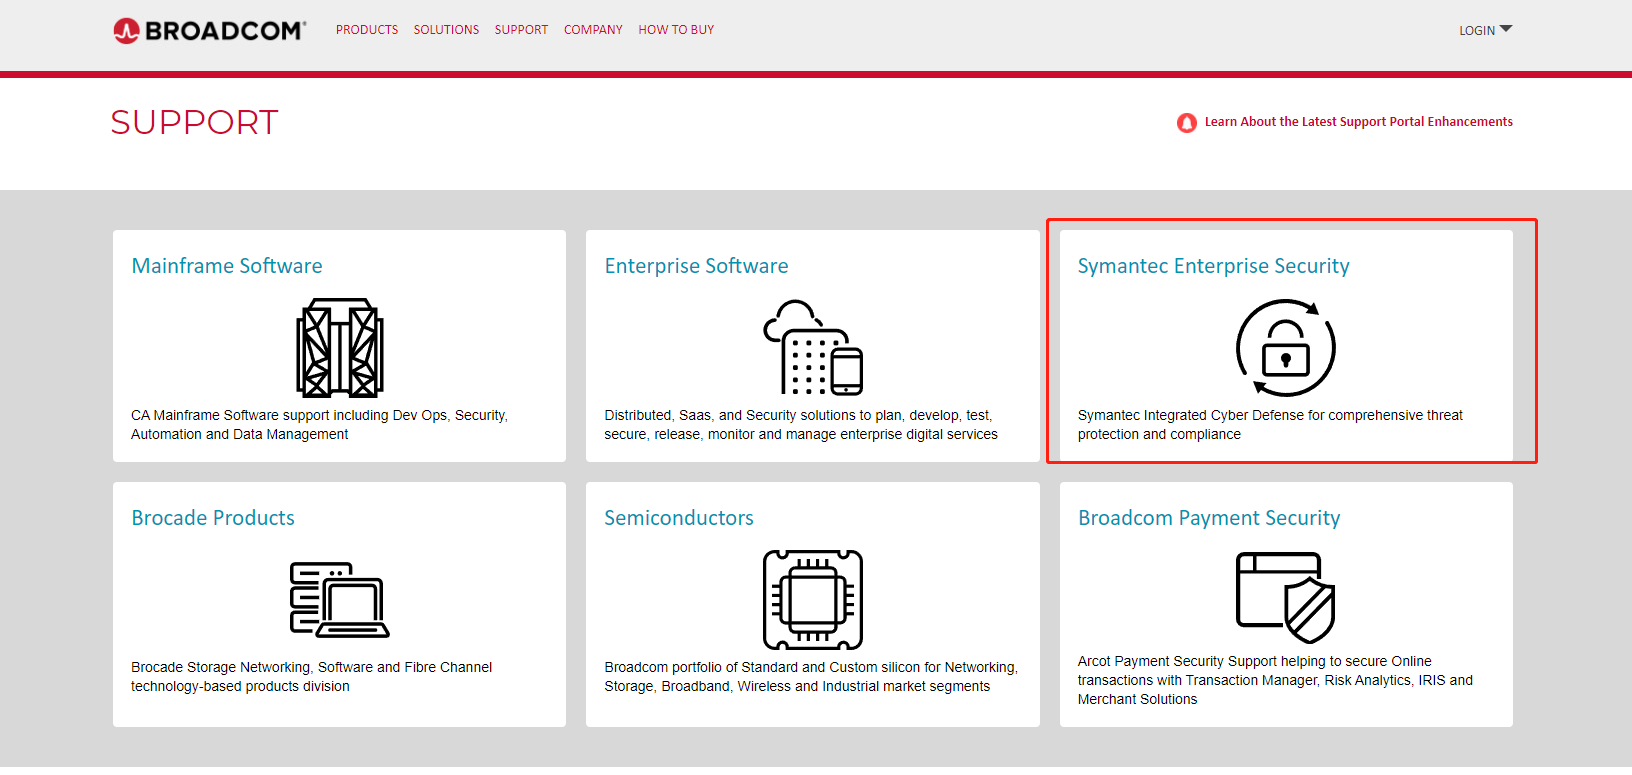Click Symantec Integrated Cyber Defense description

1270,425
